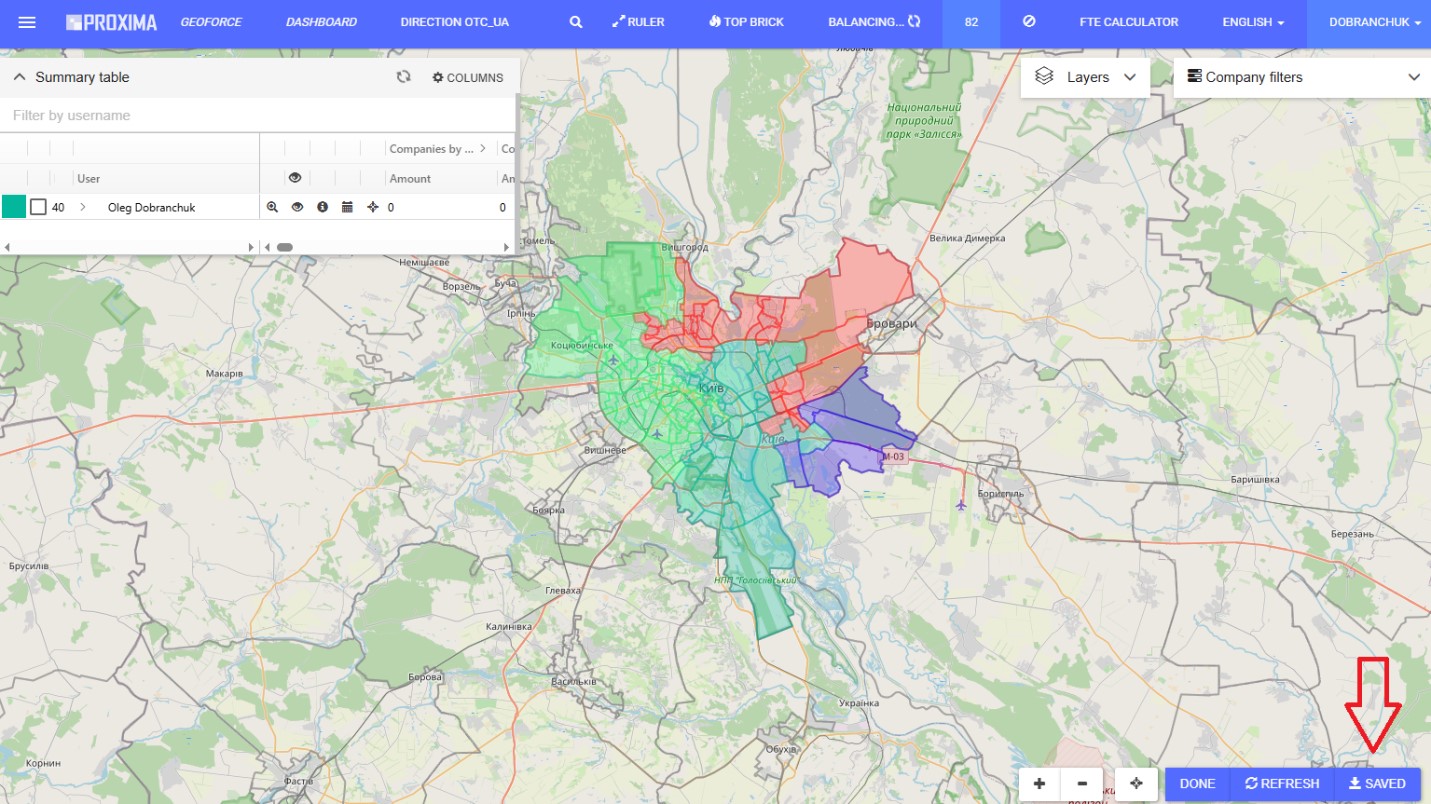Screen dimensions: 1431x804
Task: Open info for Oleg Dobranchuk row
Action: (x=322, y=206)
